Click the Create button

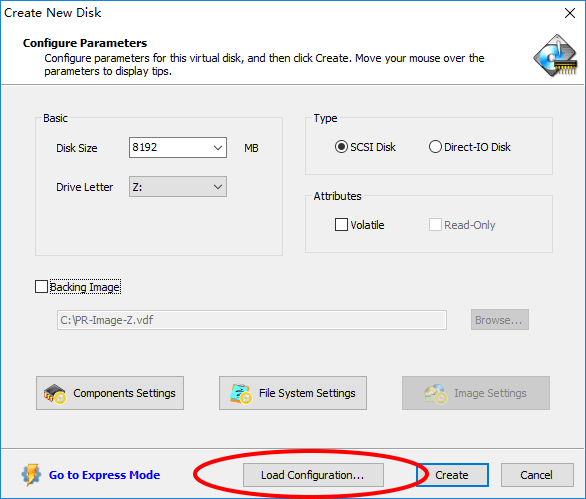click(x=452, y=475)
